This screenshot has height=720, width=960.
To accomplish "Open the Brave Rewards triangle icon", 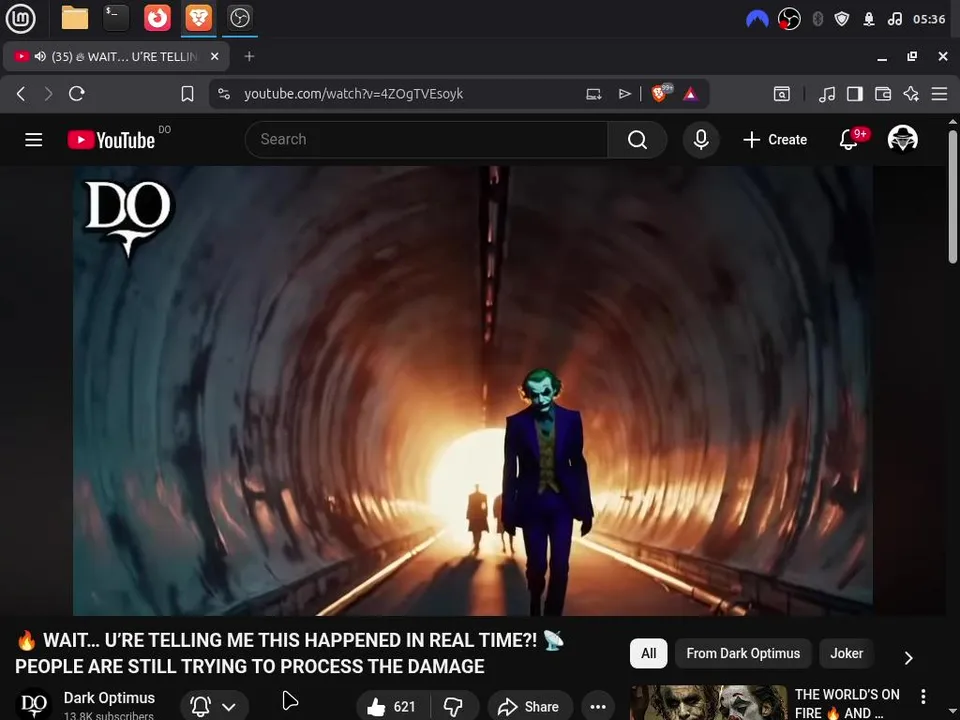I will [x=691, y=94].
